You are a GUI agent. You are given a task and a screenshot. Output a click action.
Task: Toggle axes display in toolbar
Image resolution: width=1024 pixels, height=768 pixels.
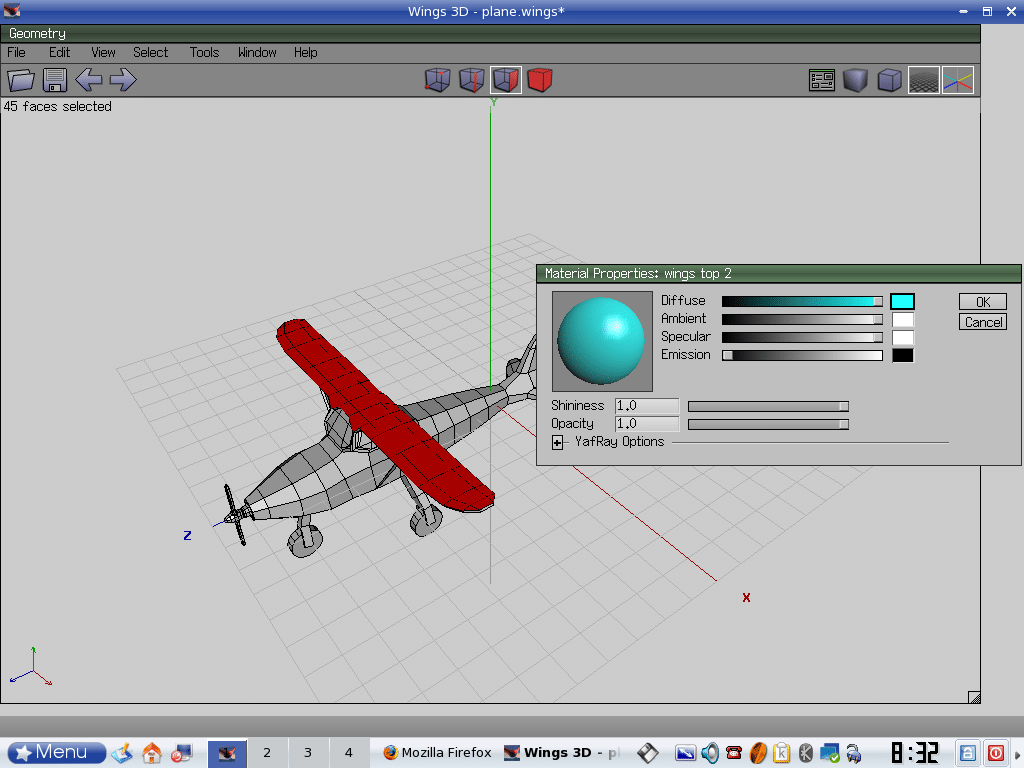[x=957, y=80]
